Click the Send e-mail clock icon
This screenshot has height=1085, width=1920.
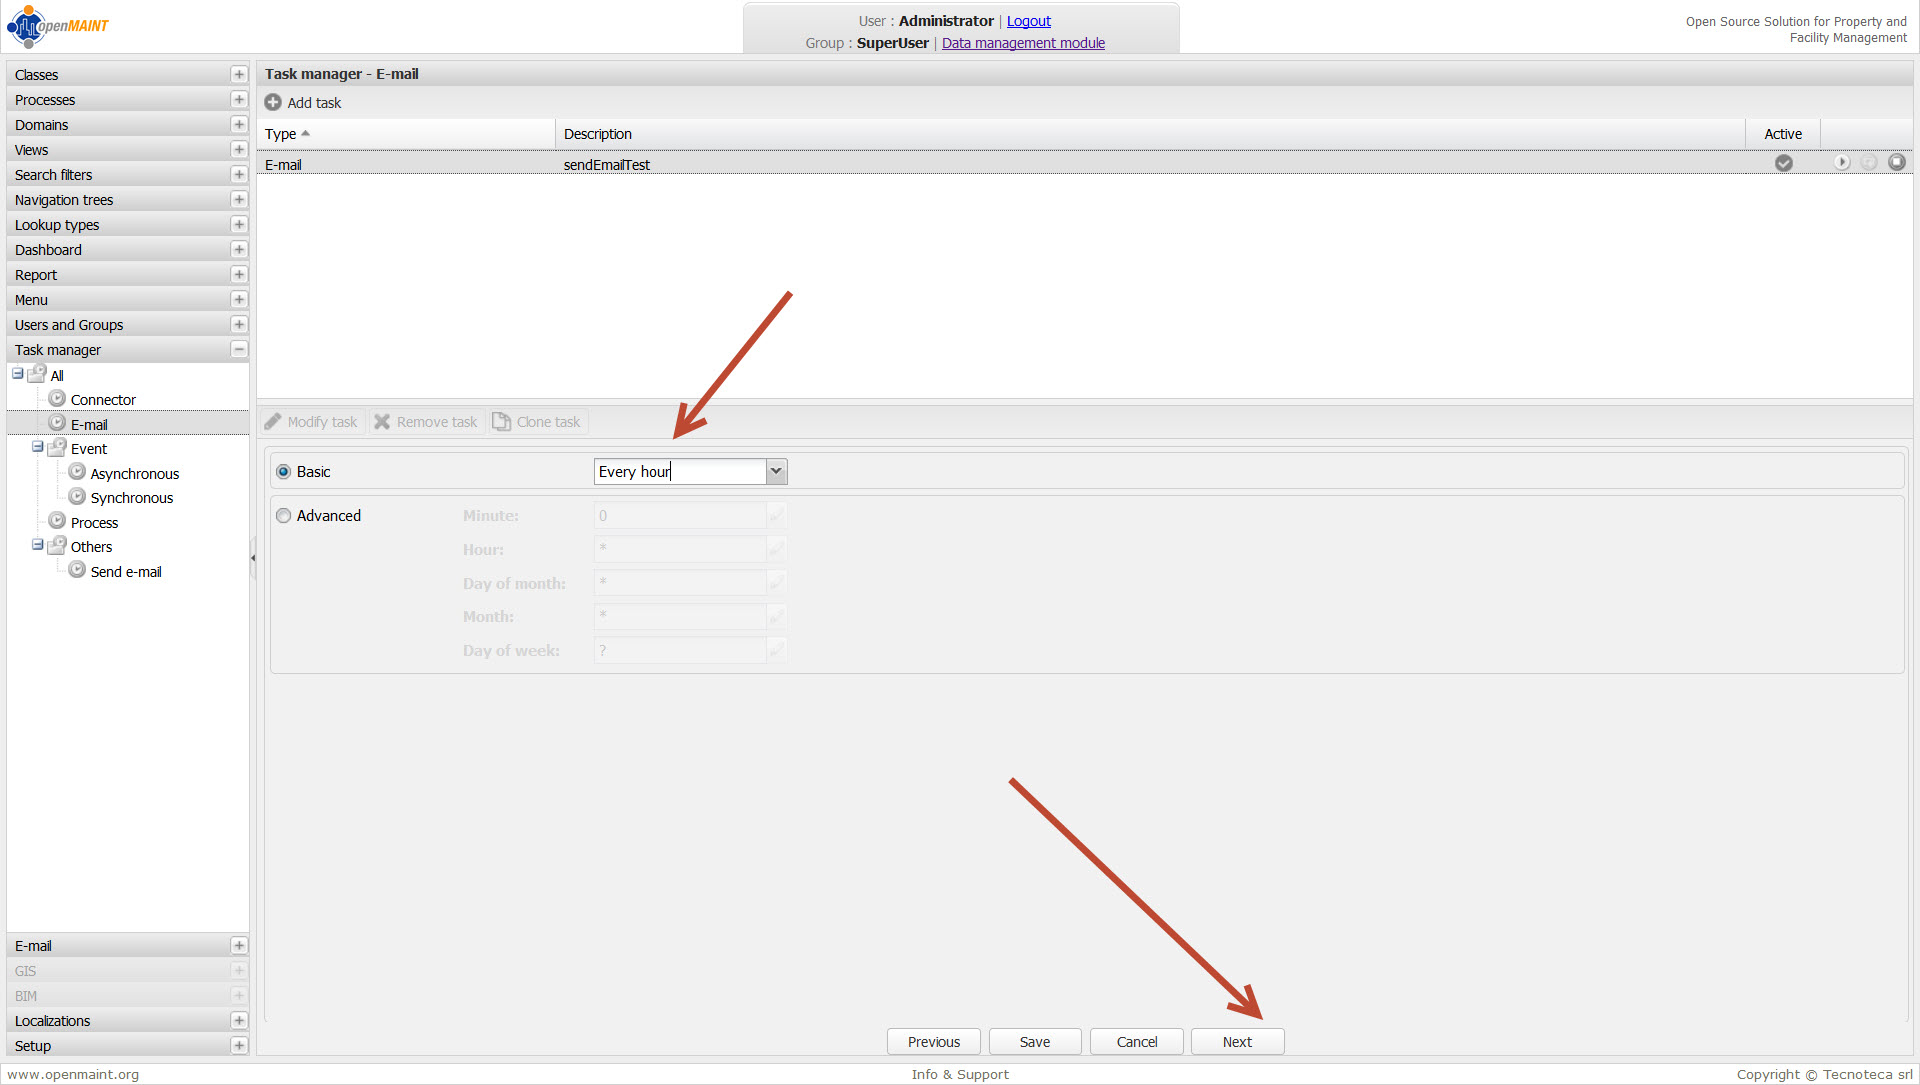[x=77, y=570]
